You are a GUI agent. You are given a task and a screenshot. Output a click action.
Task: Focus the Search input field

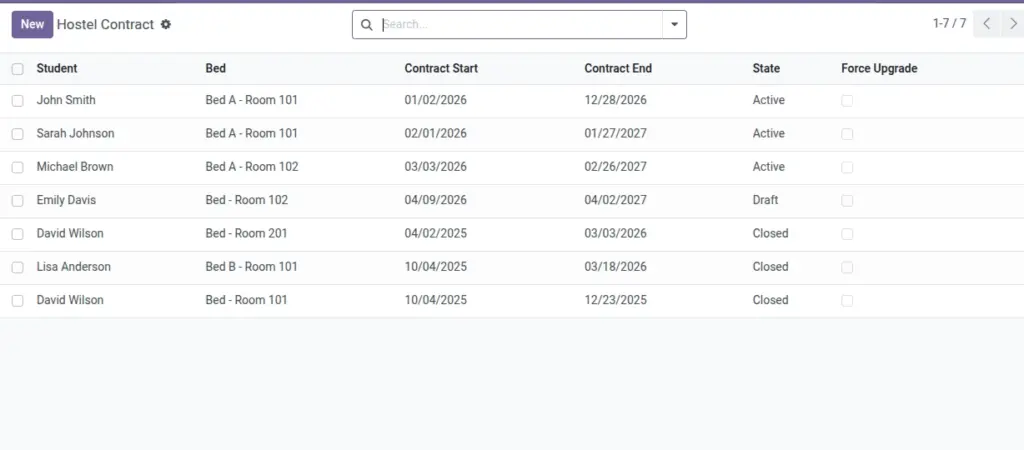pos(520,25)
